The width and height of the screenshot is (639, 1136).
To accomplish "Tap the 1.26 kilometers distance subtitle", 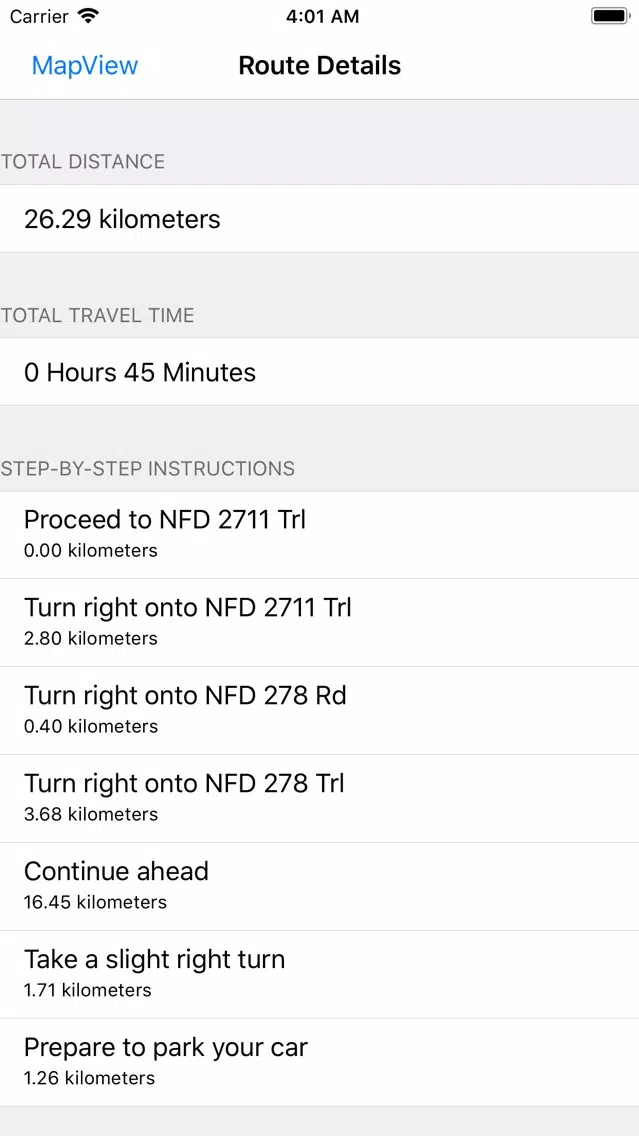I will [89, 1078].
